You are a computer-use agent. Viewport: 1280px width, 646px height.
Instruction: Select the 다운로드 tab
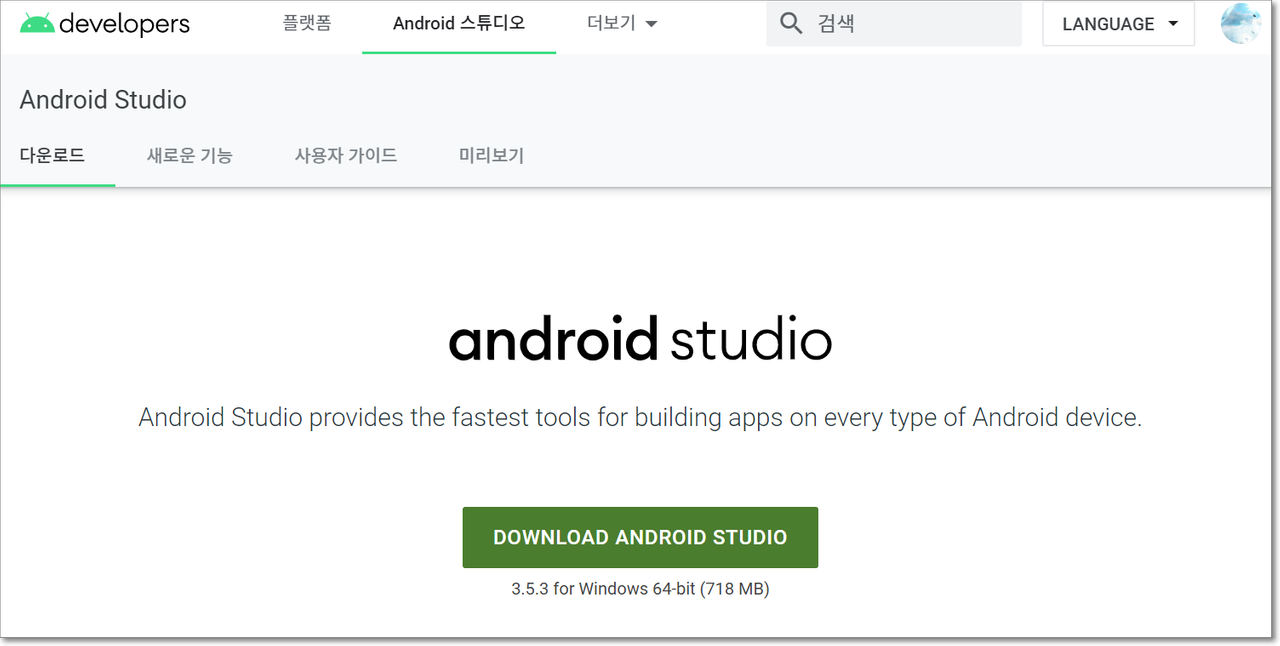tap(52, 155)
